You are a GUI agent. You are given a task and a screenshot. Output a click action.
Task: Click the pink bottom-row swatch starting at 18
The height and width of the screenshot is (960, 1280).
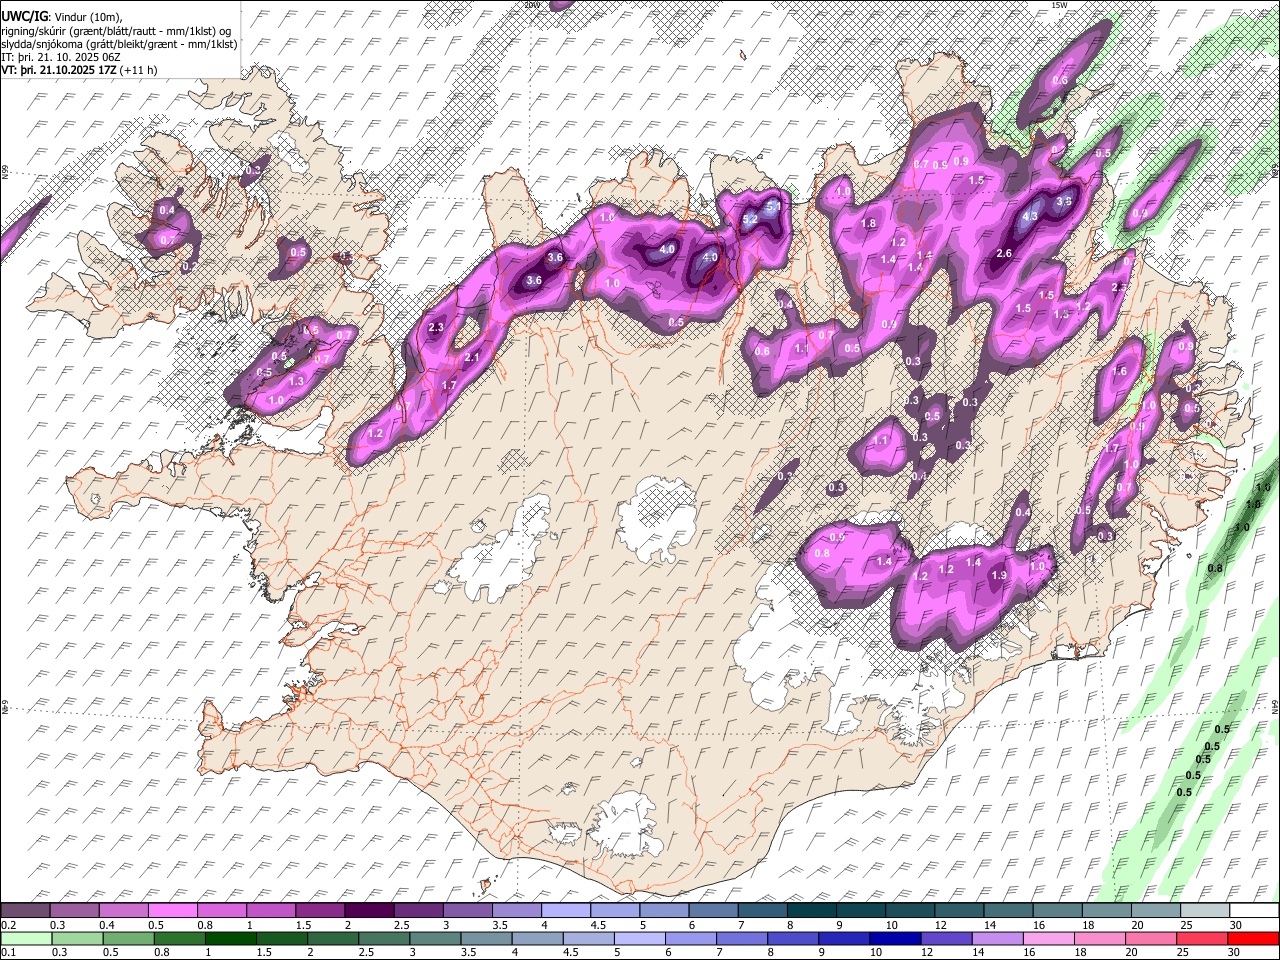coord(1101,938)
